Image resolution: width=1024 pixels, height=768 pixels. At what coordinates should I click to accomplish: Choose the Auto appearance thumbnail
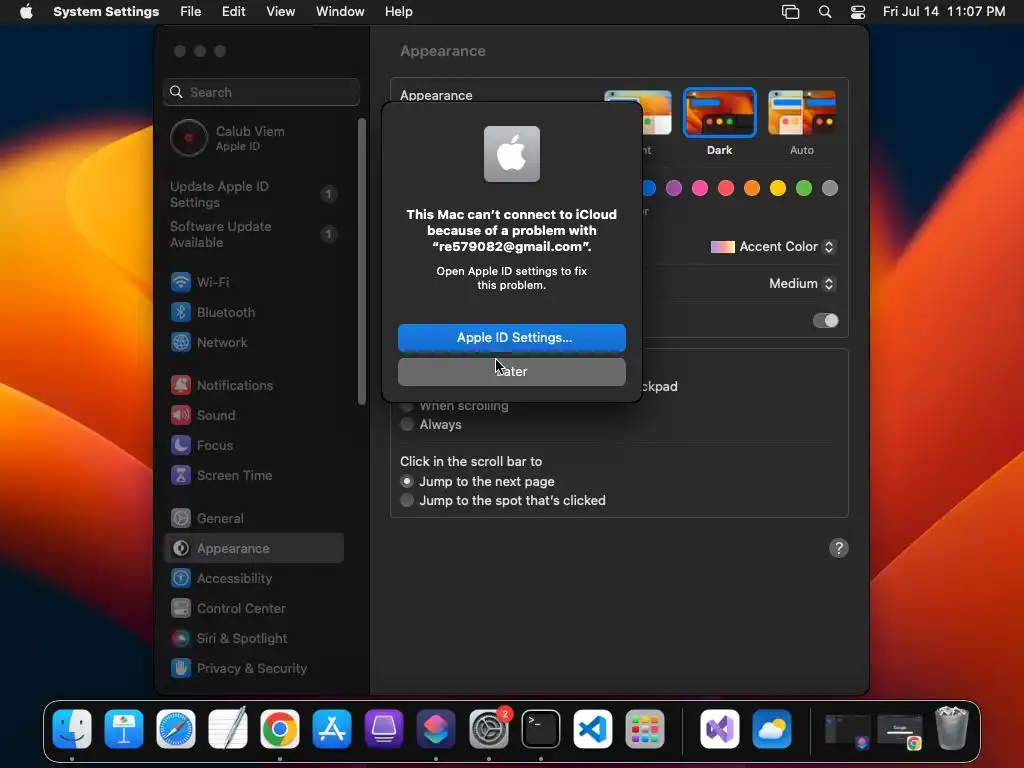[x=802, y=113]
